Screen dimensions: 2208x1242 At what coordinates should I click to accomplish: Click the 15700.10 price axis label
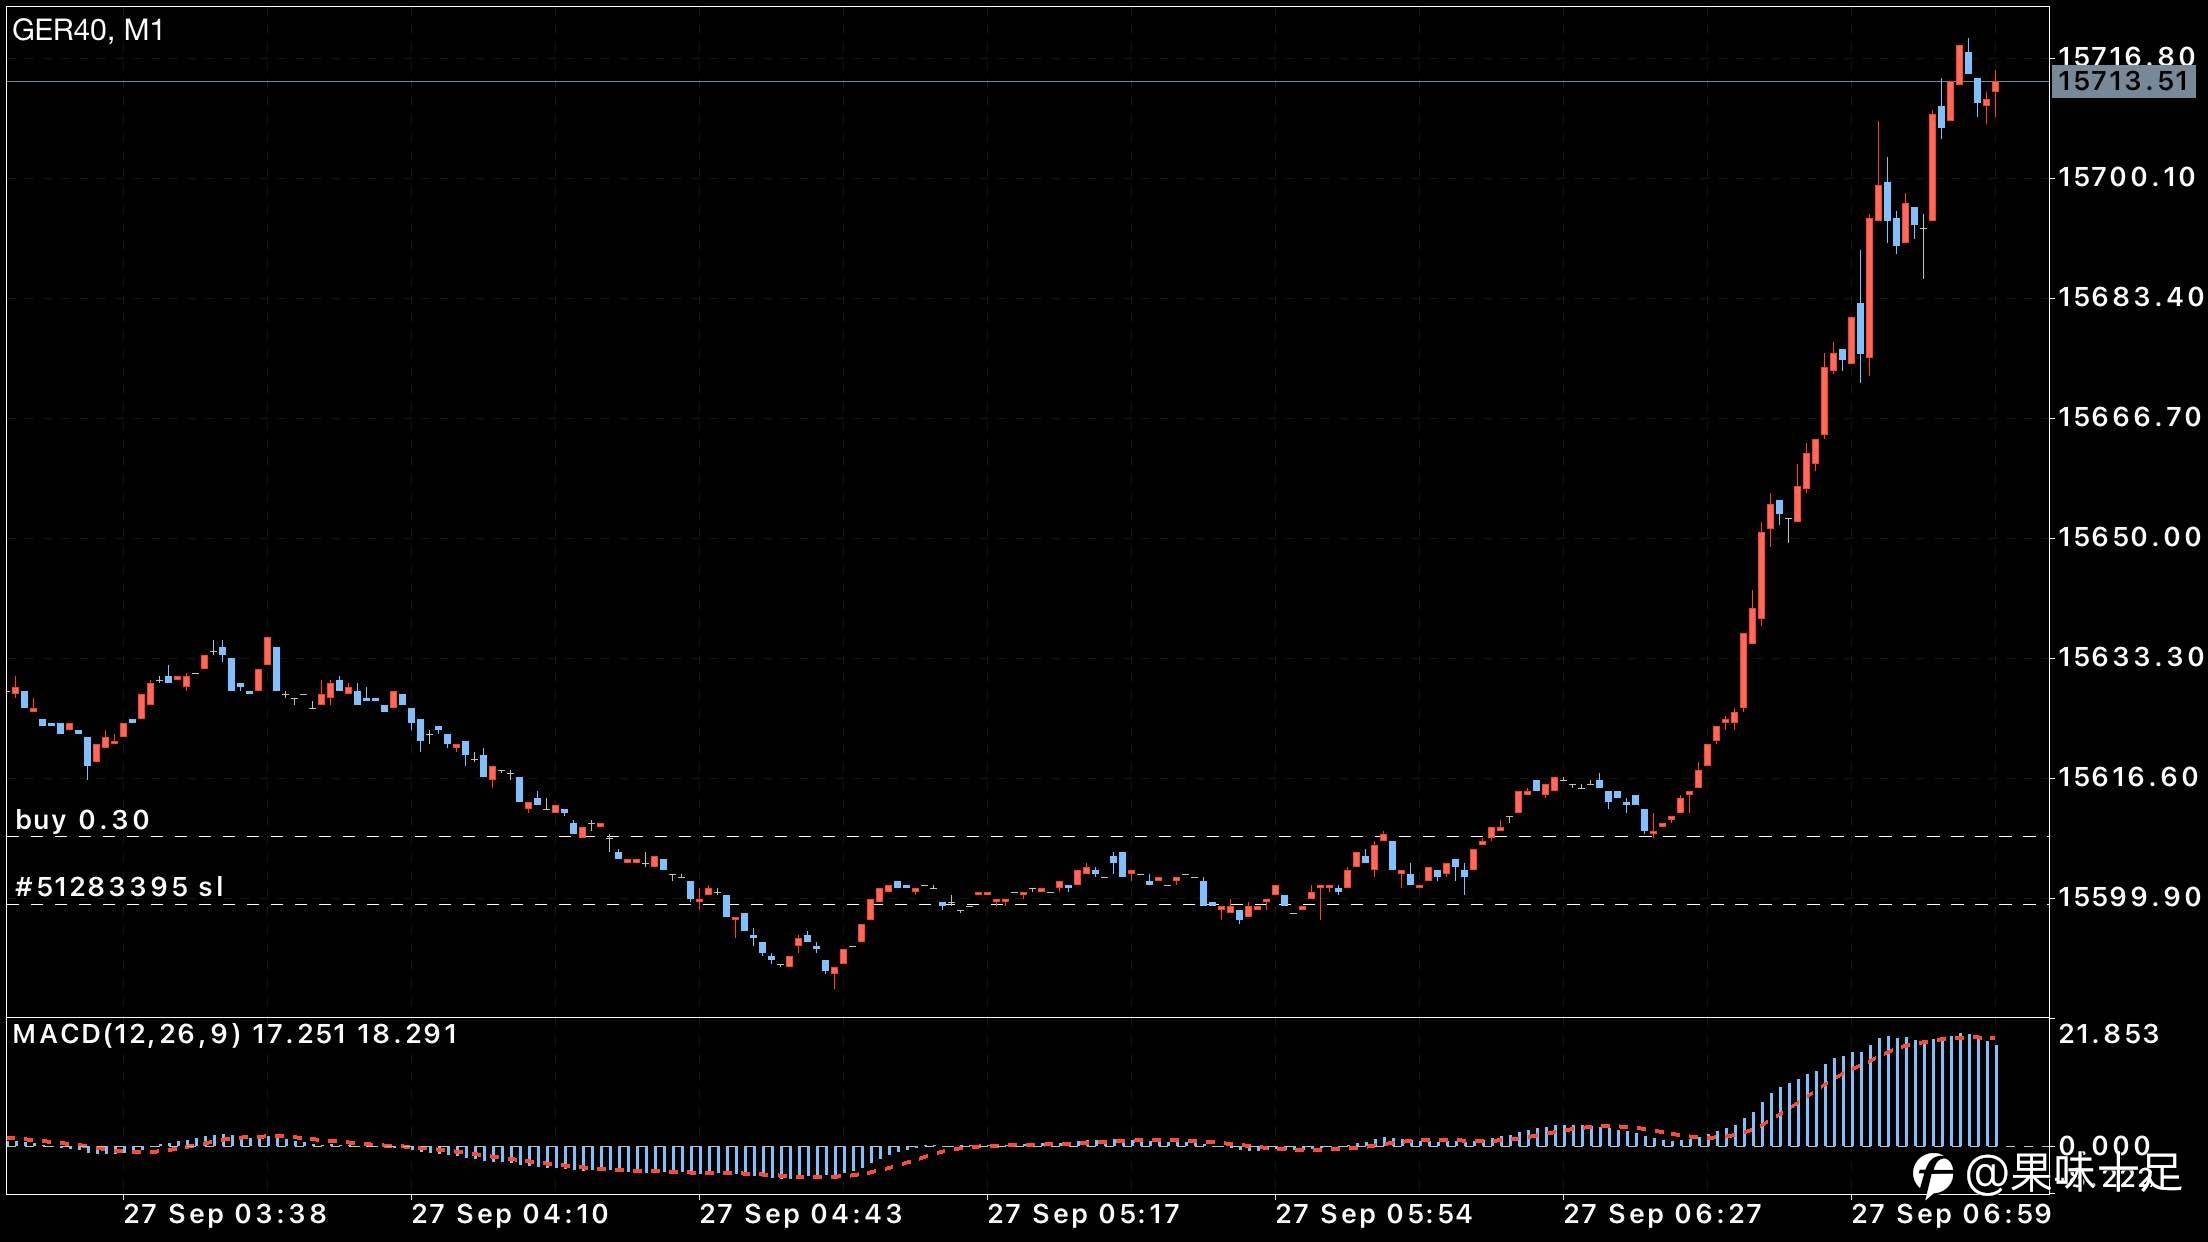[2127, 178]
